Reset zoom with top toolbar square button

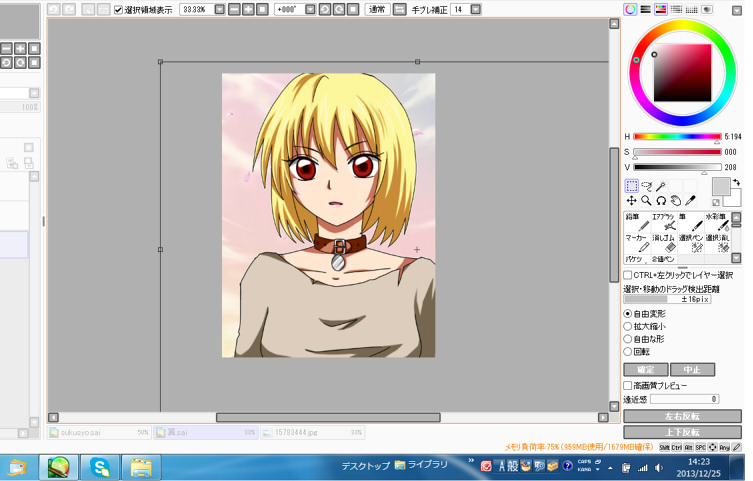pos(262,9)
